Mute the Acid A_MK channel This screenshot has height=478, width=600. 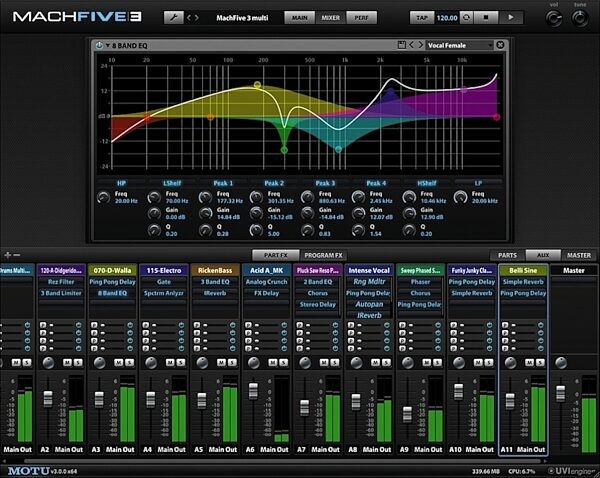(272, 362)
